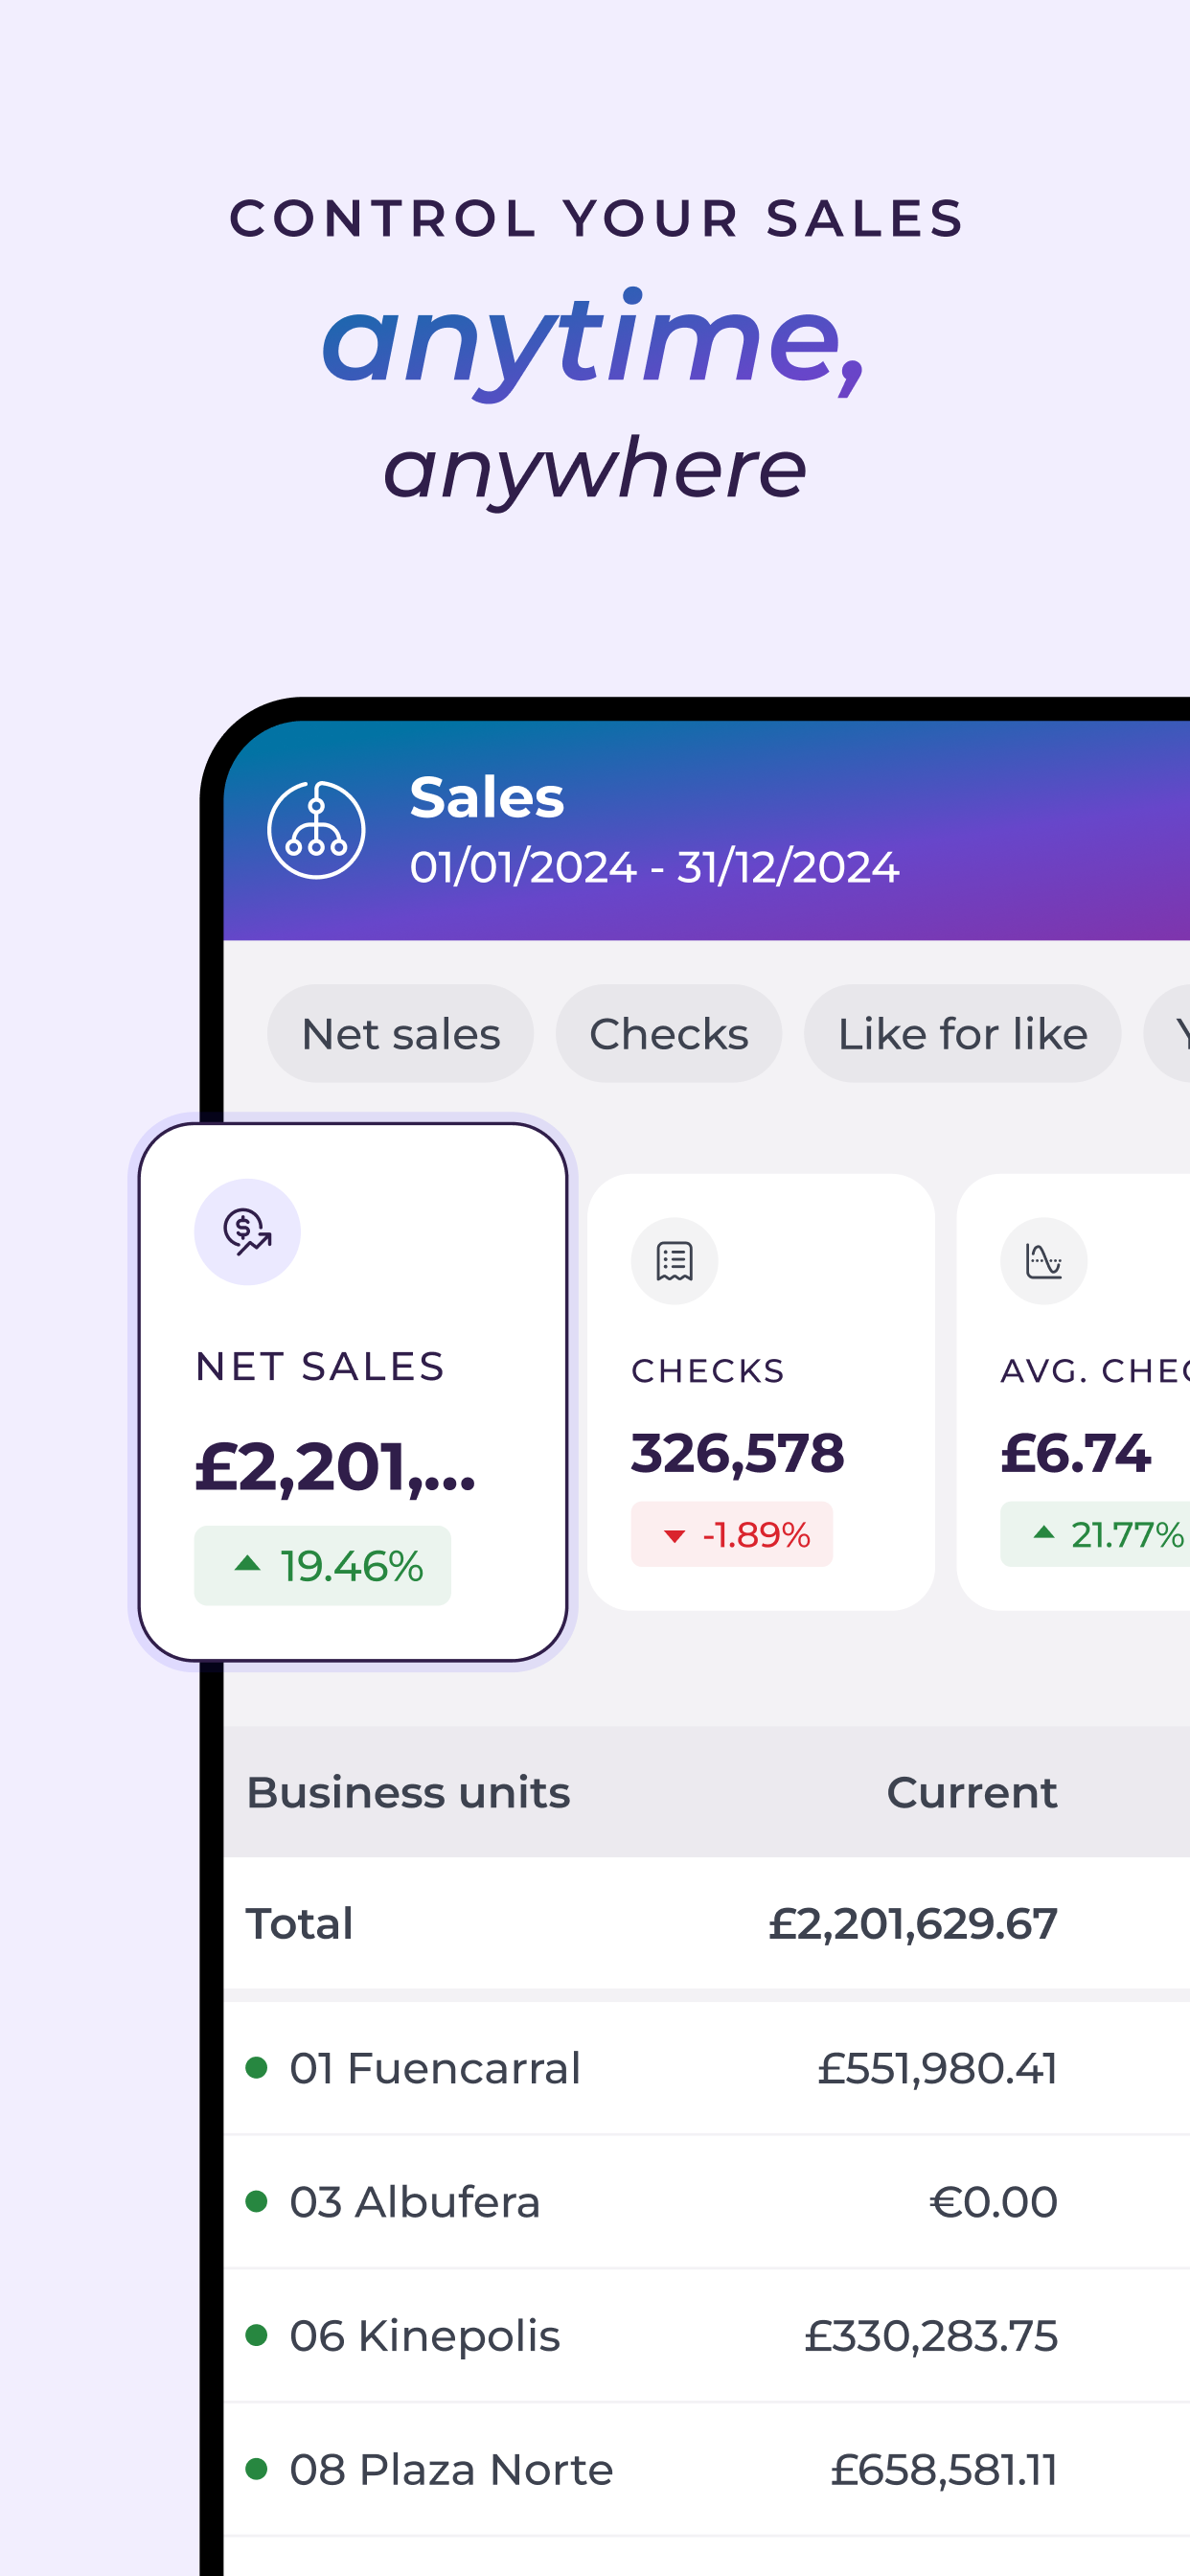Tap the Avg. Check chart icon
Viewport: 1190px width, 2576px height.
coord(1043,1261)
